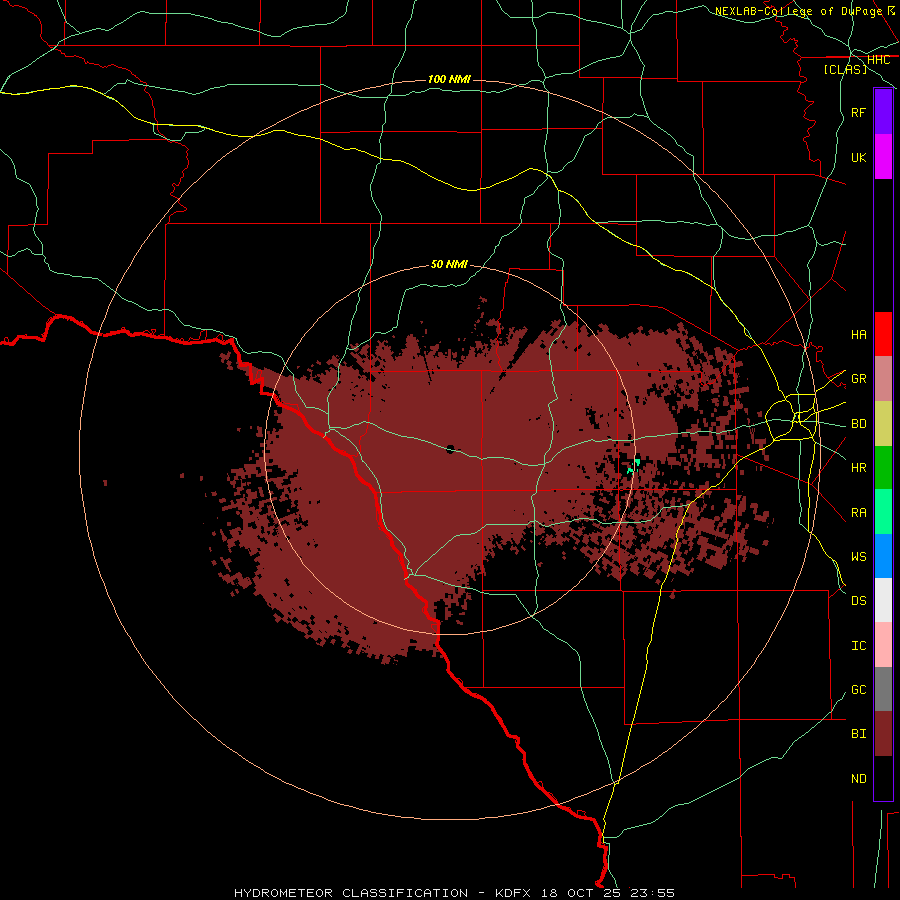Click the GC gray legend swatch

click(x=883, y=689)
